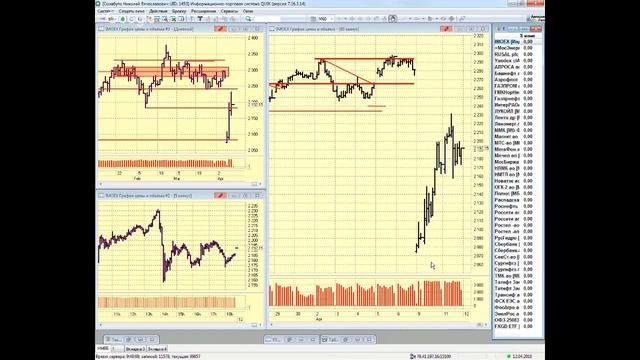640x360 pixels.
Task: Click left scroll arrow of 5-minute chart
Action: 100,325
